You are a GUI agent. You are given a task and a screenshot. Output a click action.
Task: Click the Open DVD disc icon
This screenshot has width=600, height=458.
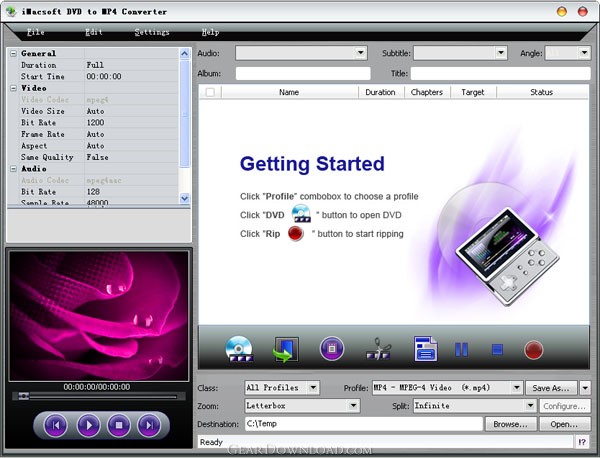click(241, 349)
